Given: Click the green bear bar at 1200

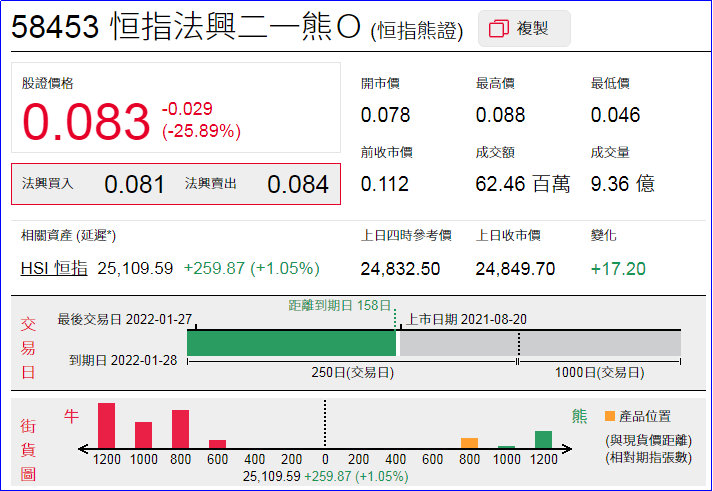Looking at the screenshot, I should [x=543, y=440].
